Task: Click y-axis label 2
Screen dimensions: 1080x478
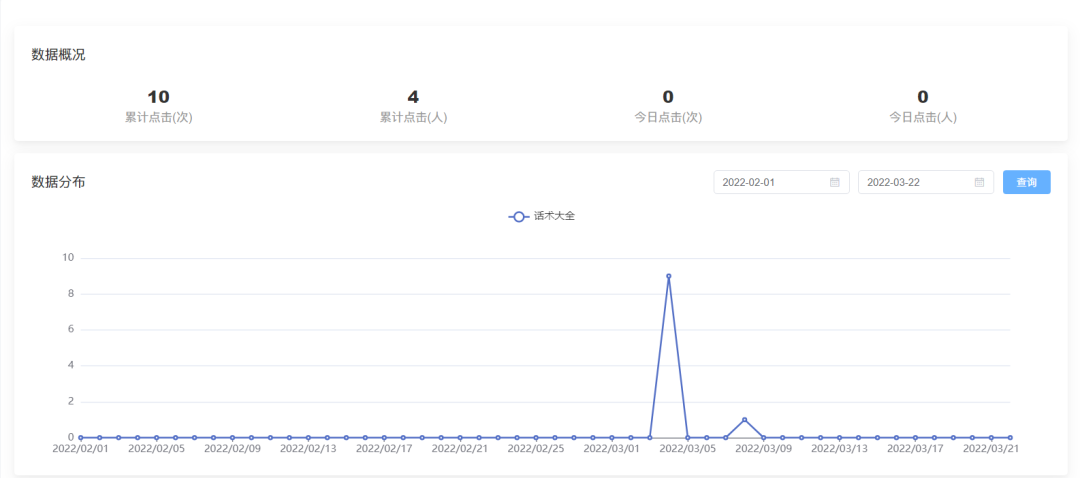Action: pos(71,402)
